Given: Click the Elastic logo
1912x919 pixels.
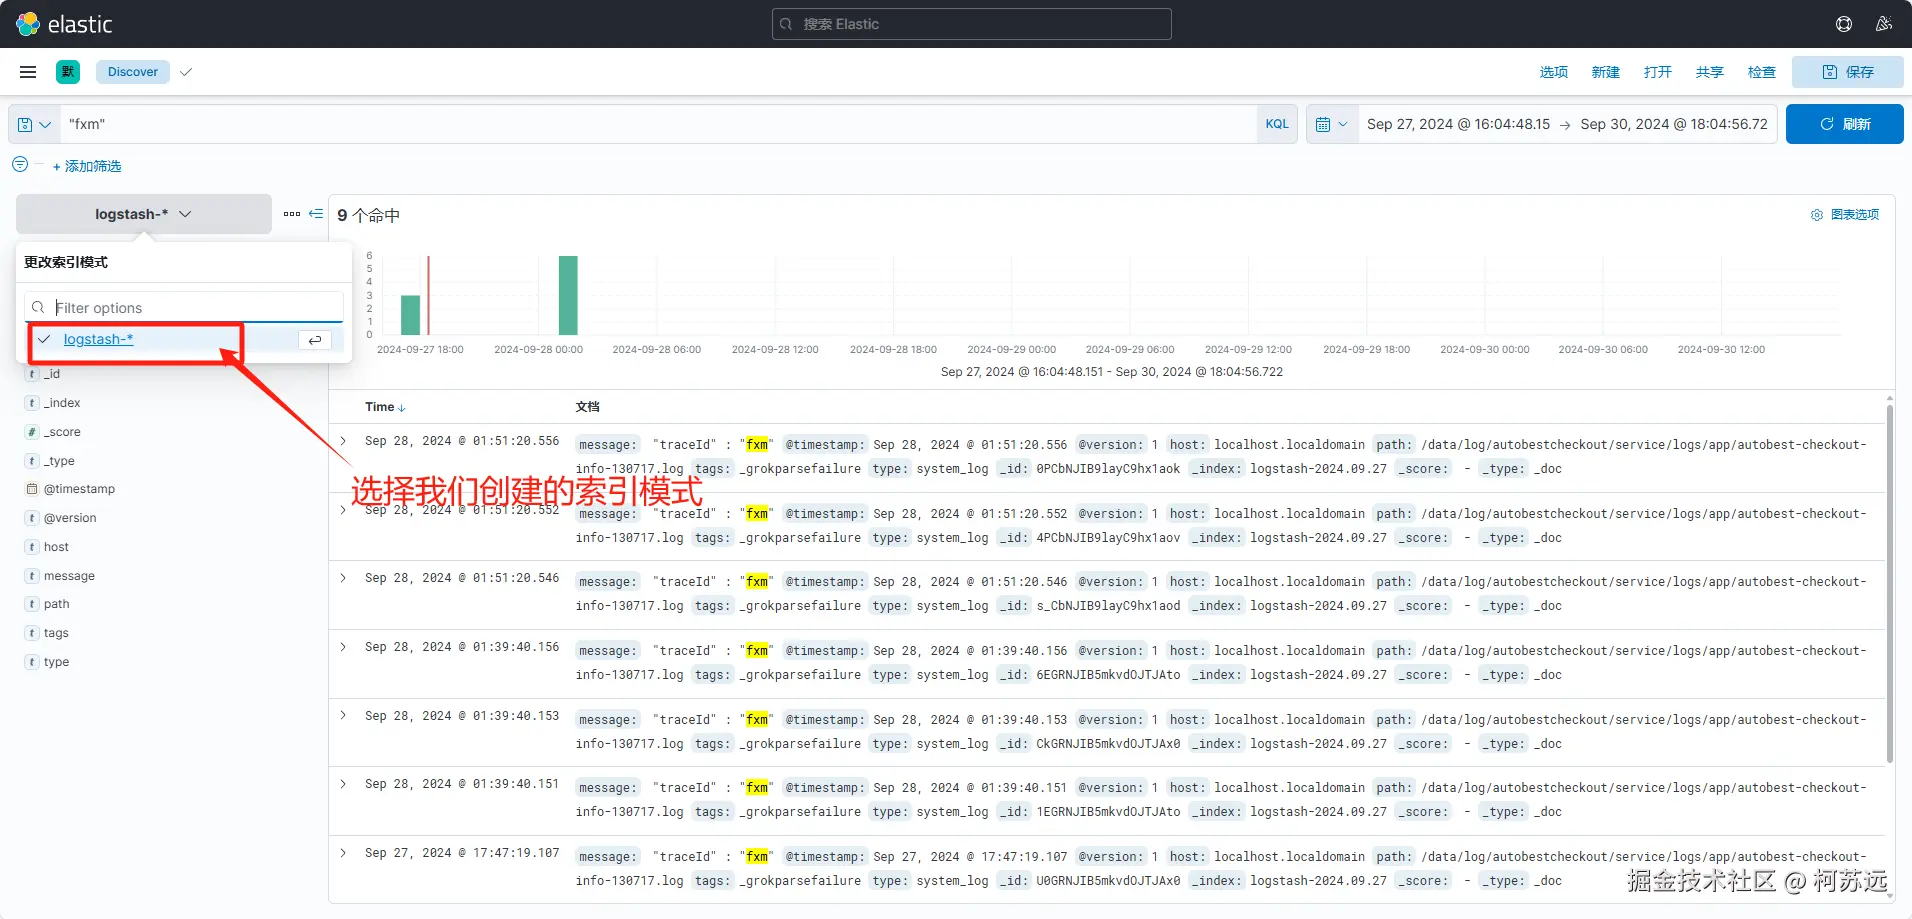Looking at the screenshot, I should coord(64,24).
